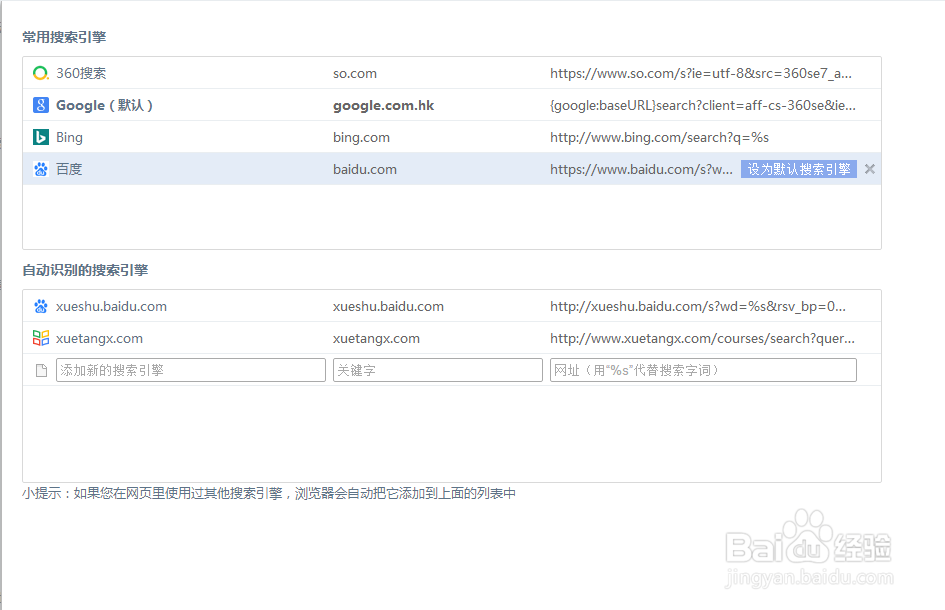Image resolution: width=945 pixels, height=610 pixels.
Task: Remove 百度 engine with the X button
Action: [x=870, y=169]
